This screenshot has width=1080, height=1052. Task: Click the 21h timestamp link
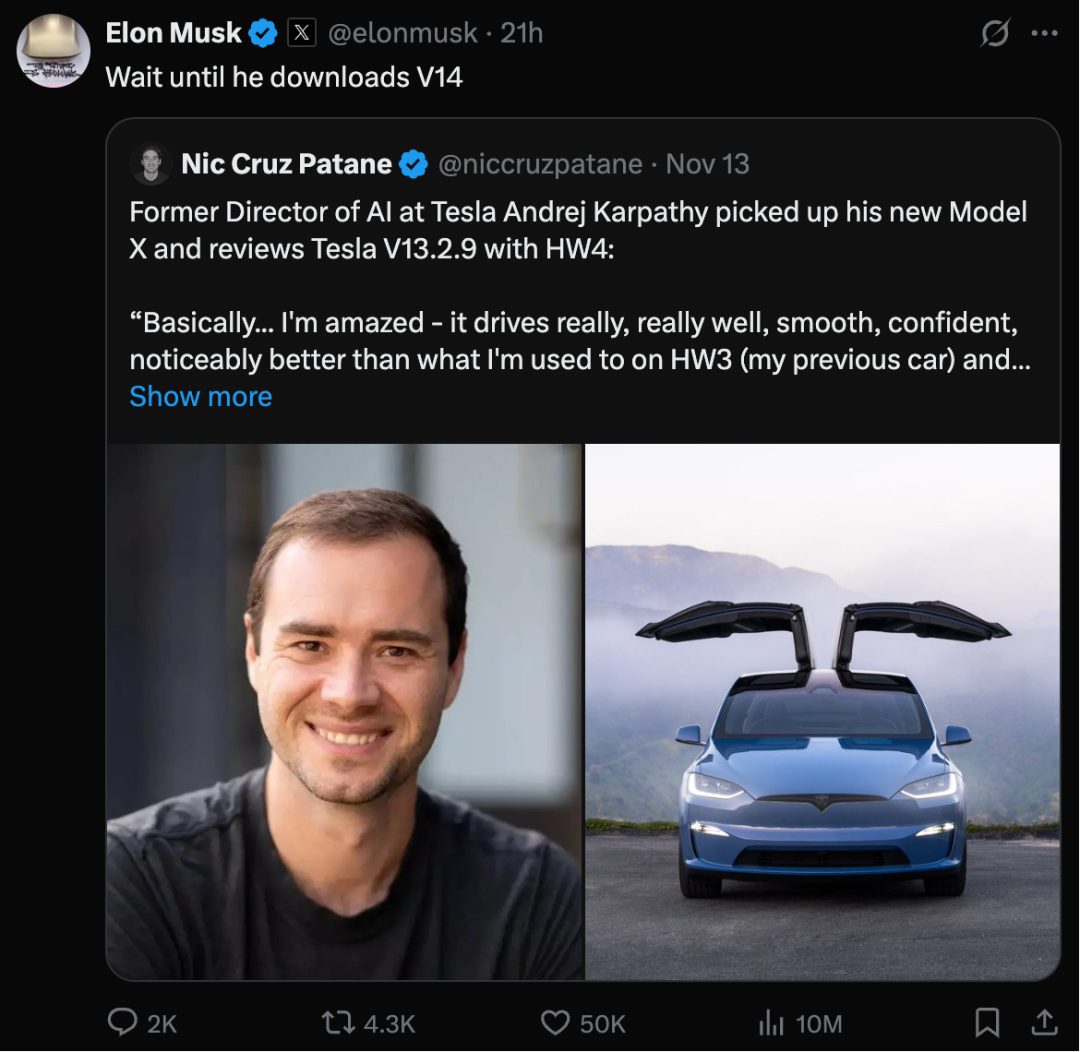[x=521, y=33]
